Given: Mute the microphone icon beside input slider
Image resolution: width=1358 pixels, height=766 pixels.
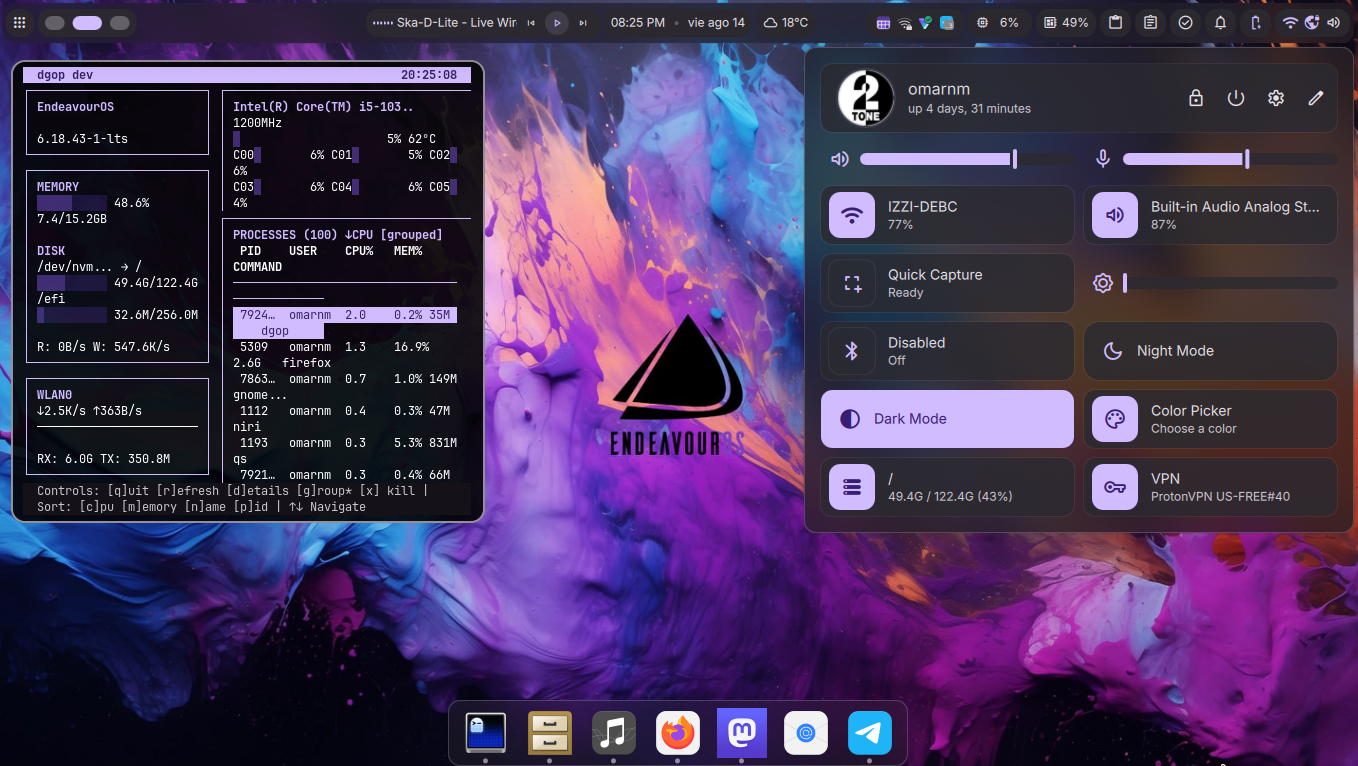Looking at the screenshot, I should tap(1103, 159).
